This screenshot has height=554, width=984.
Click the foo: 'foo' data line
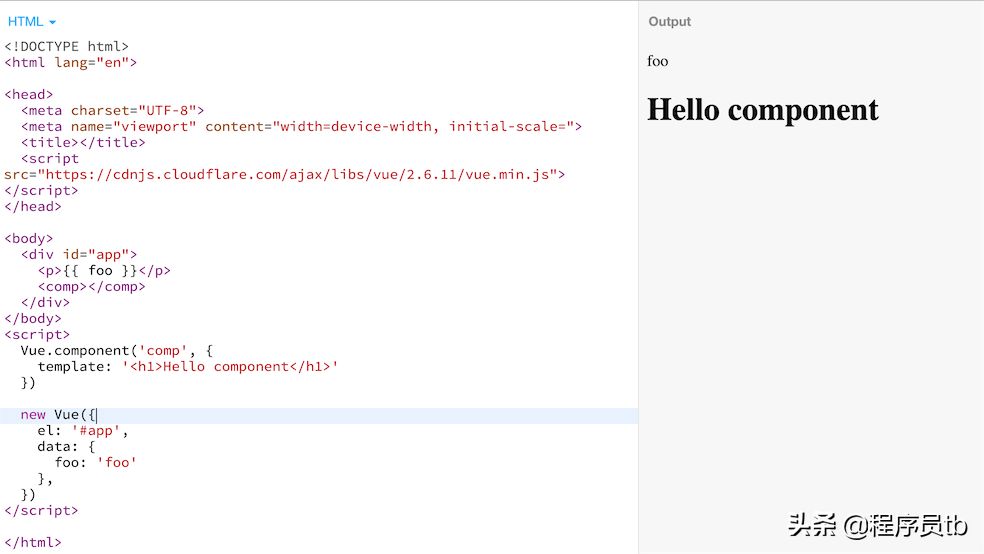(x=96, y=462)
